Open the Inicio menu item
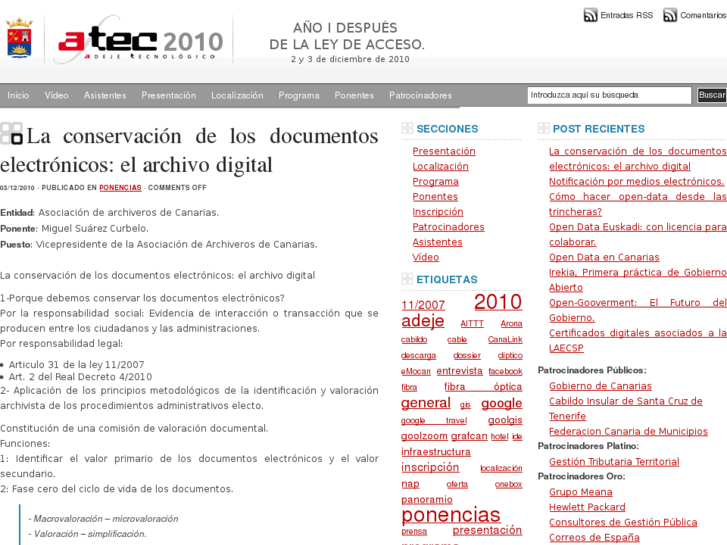727x545 pixels. [18, 96]
